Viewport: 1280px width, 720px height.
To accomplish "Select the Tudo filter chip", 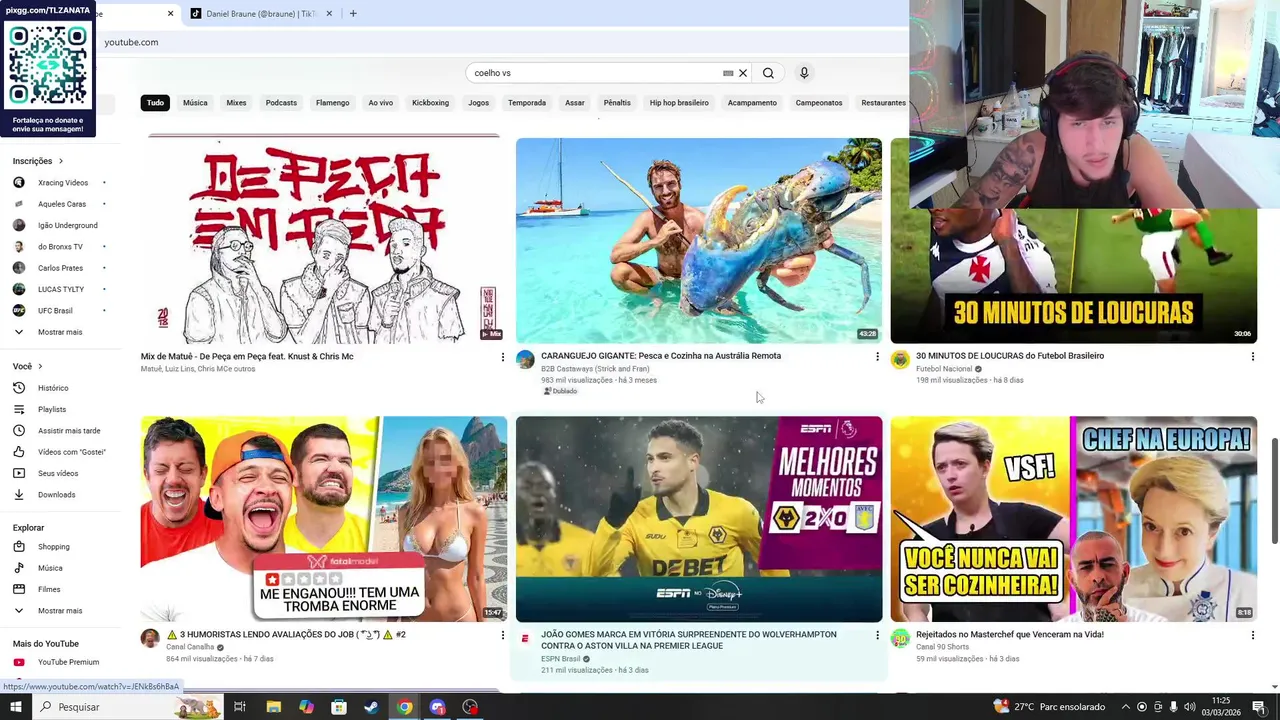I will coord(155,103).
